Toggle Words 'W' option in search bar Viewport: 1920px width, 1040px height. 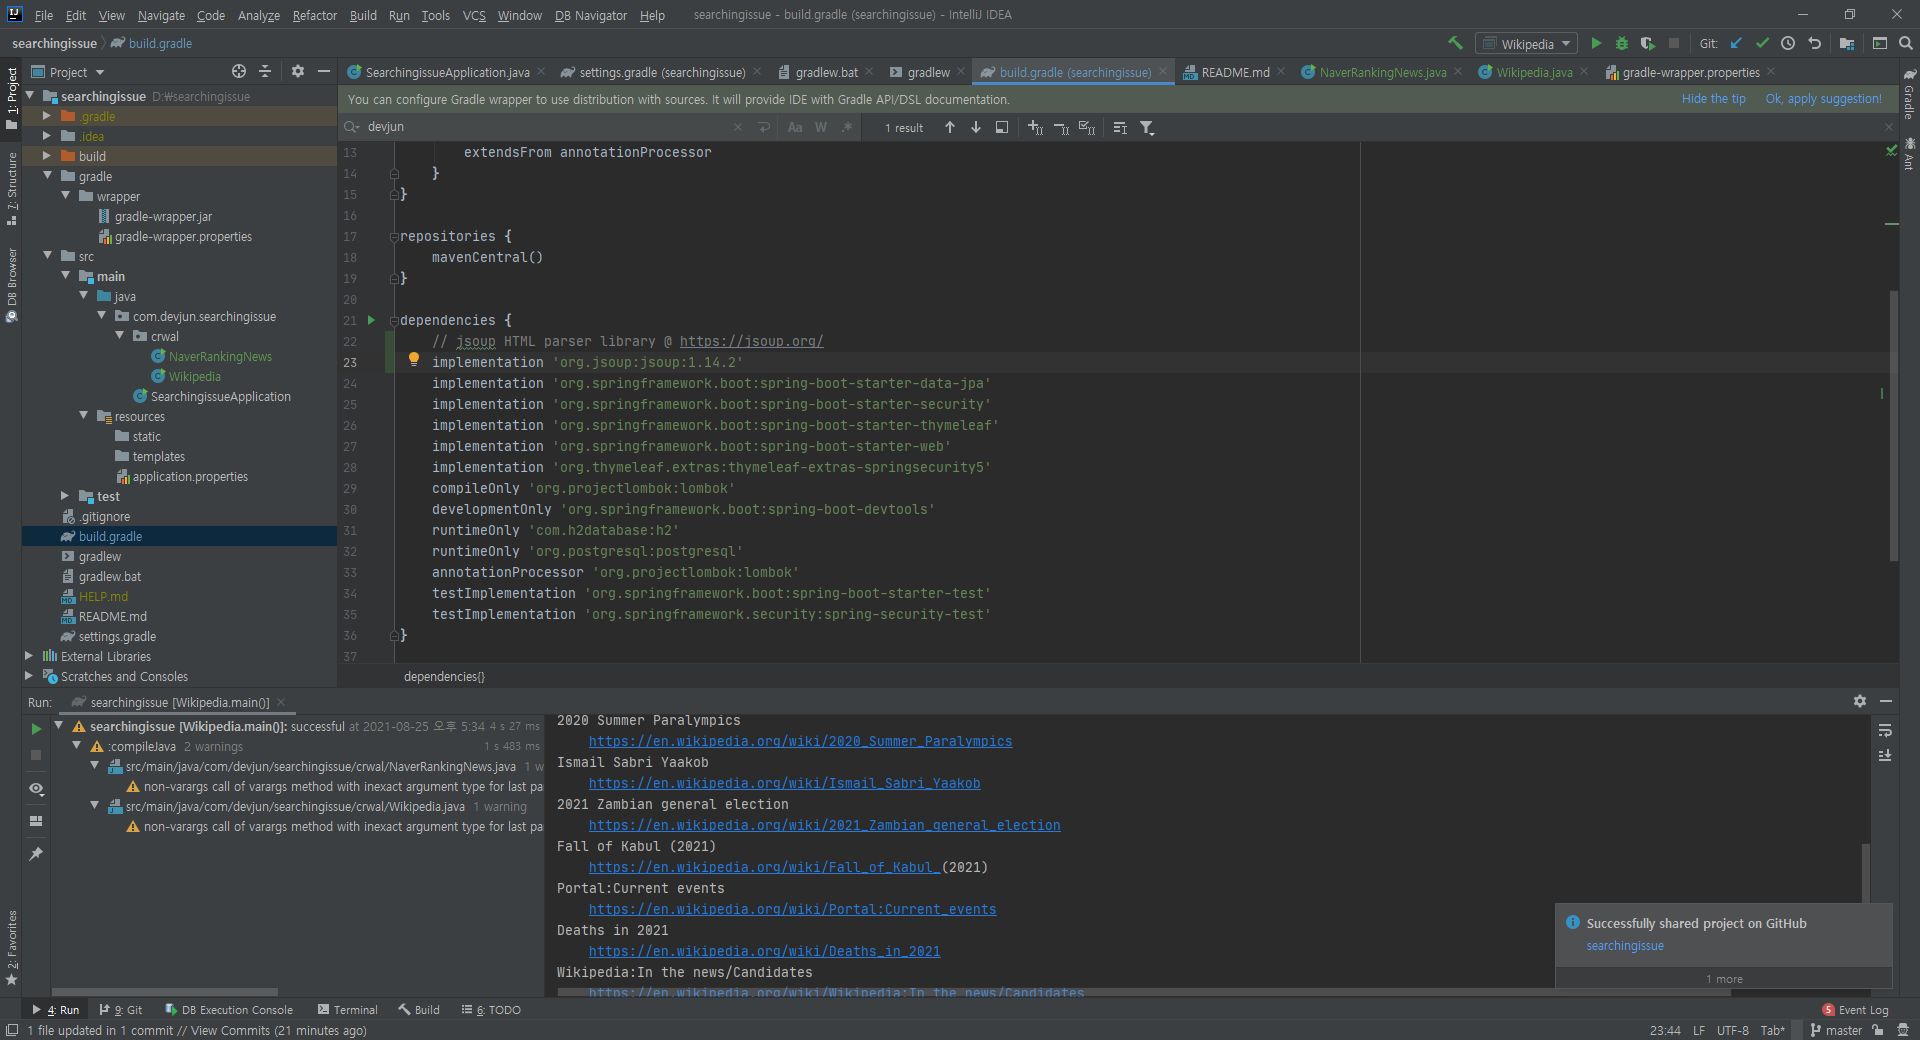[x=821, y=127]
